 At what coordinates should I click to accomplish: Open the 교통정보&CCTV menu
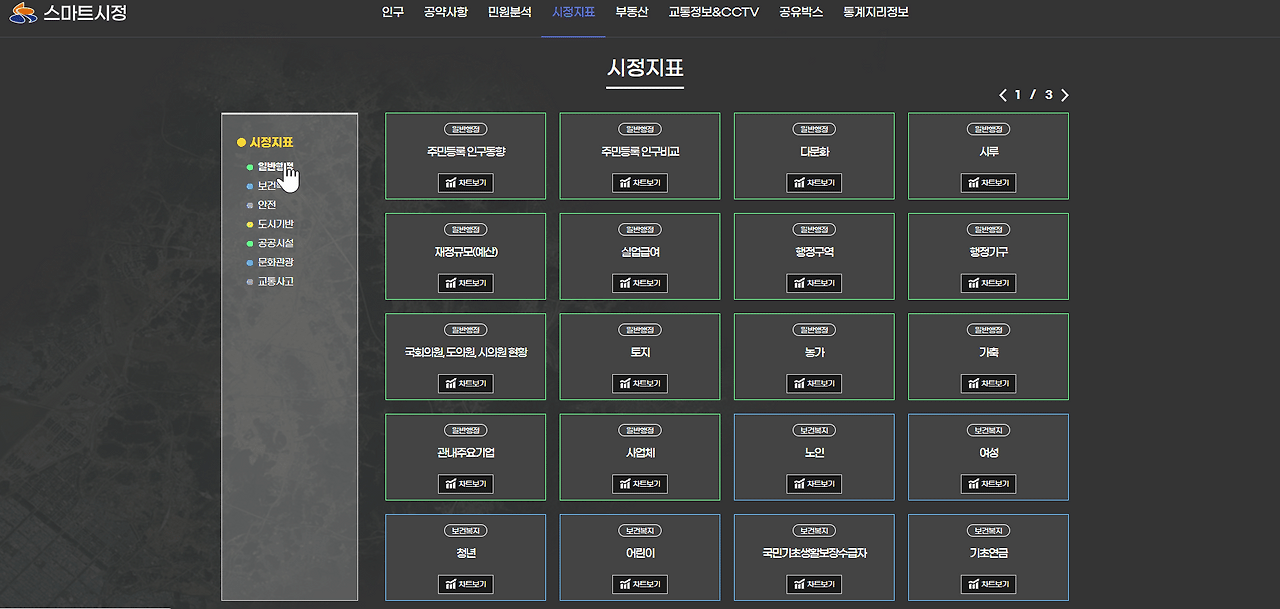714,12
